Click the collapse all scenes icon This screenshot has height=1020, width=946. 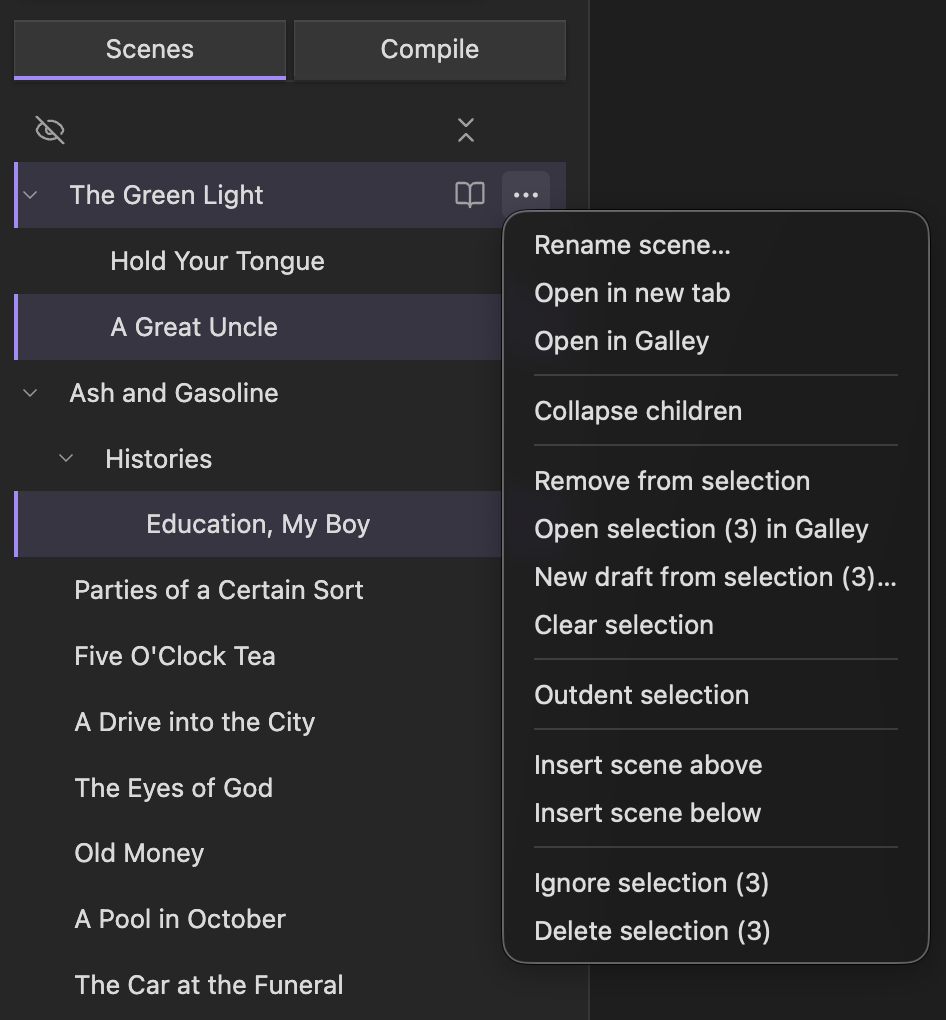[x=466, y=130]
